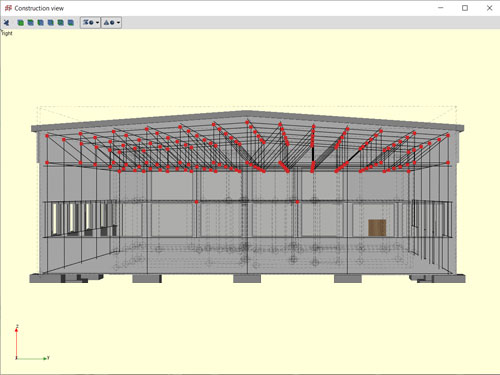Click the Z-Y axis indicator
Viewport: 500px width, 375px height.
(x=32, y=342)
